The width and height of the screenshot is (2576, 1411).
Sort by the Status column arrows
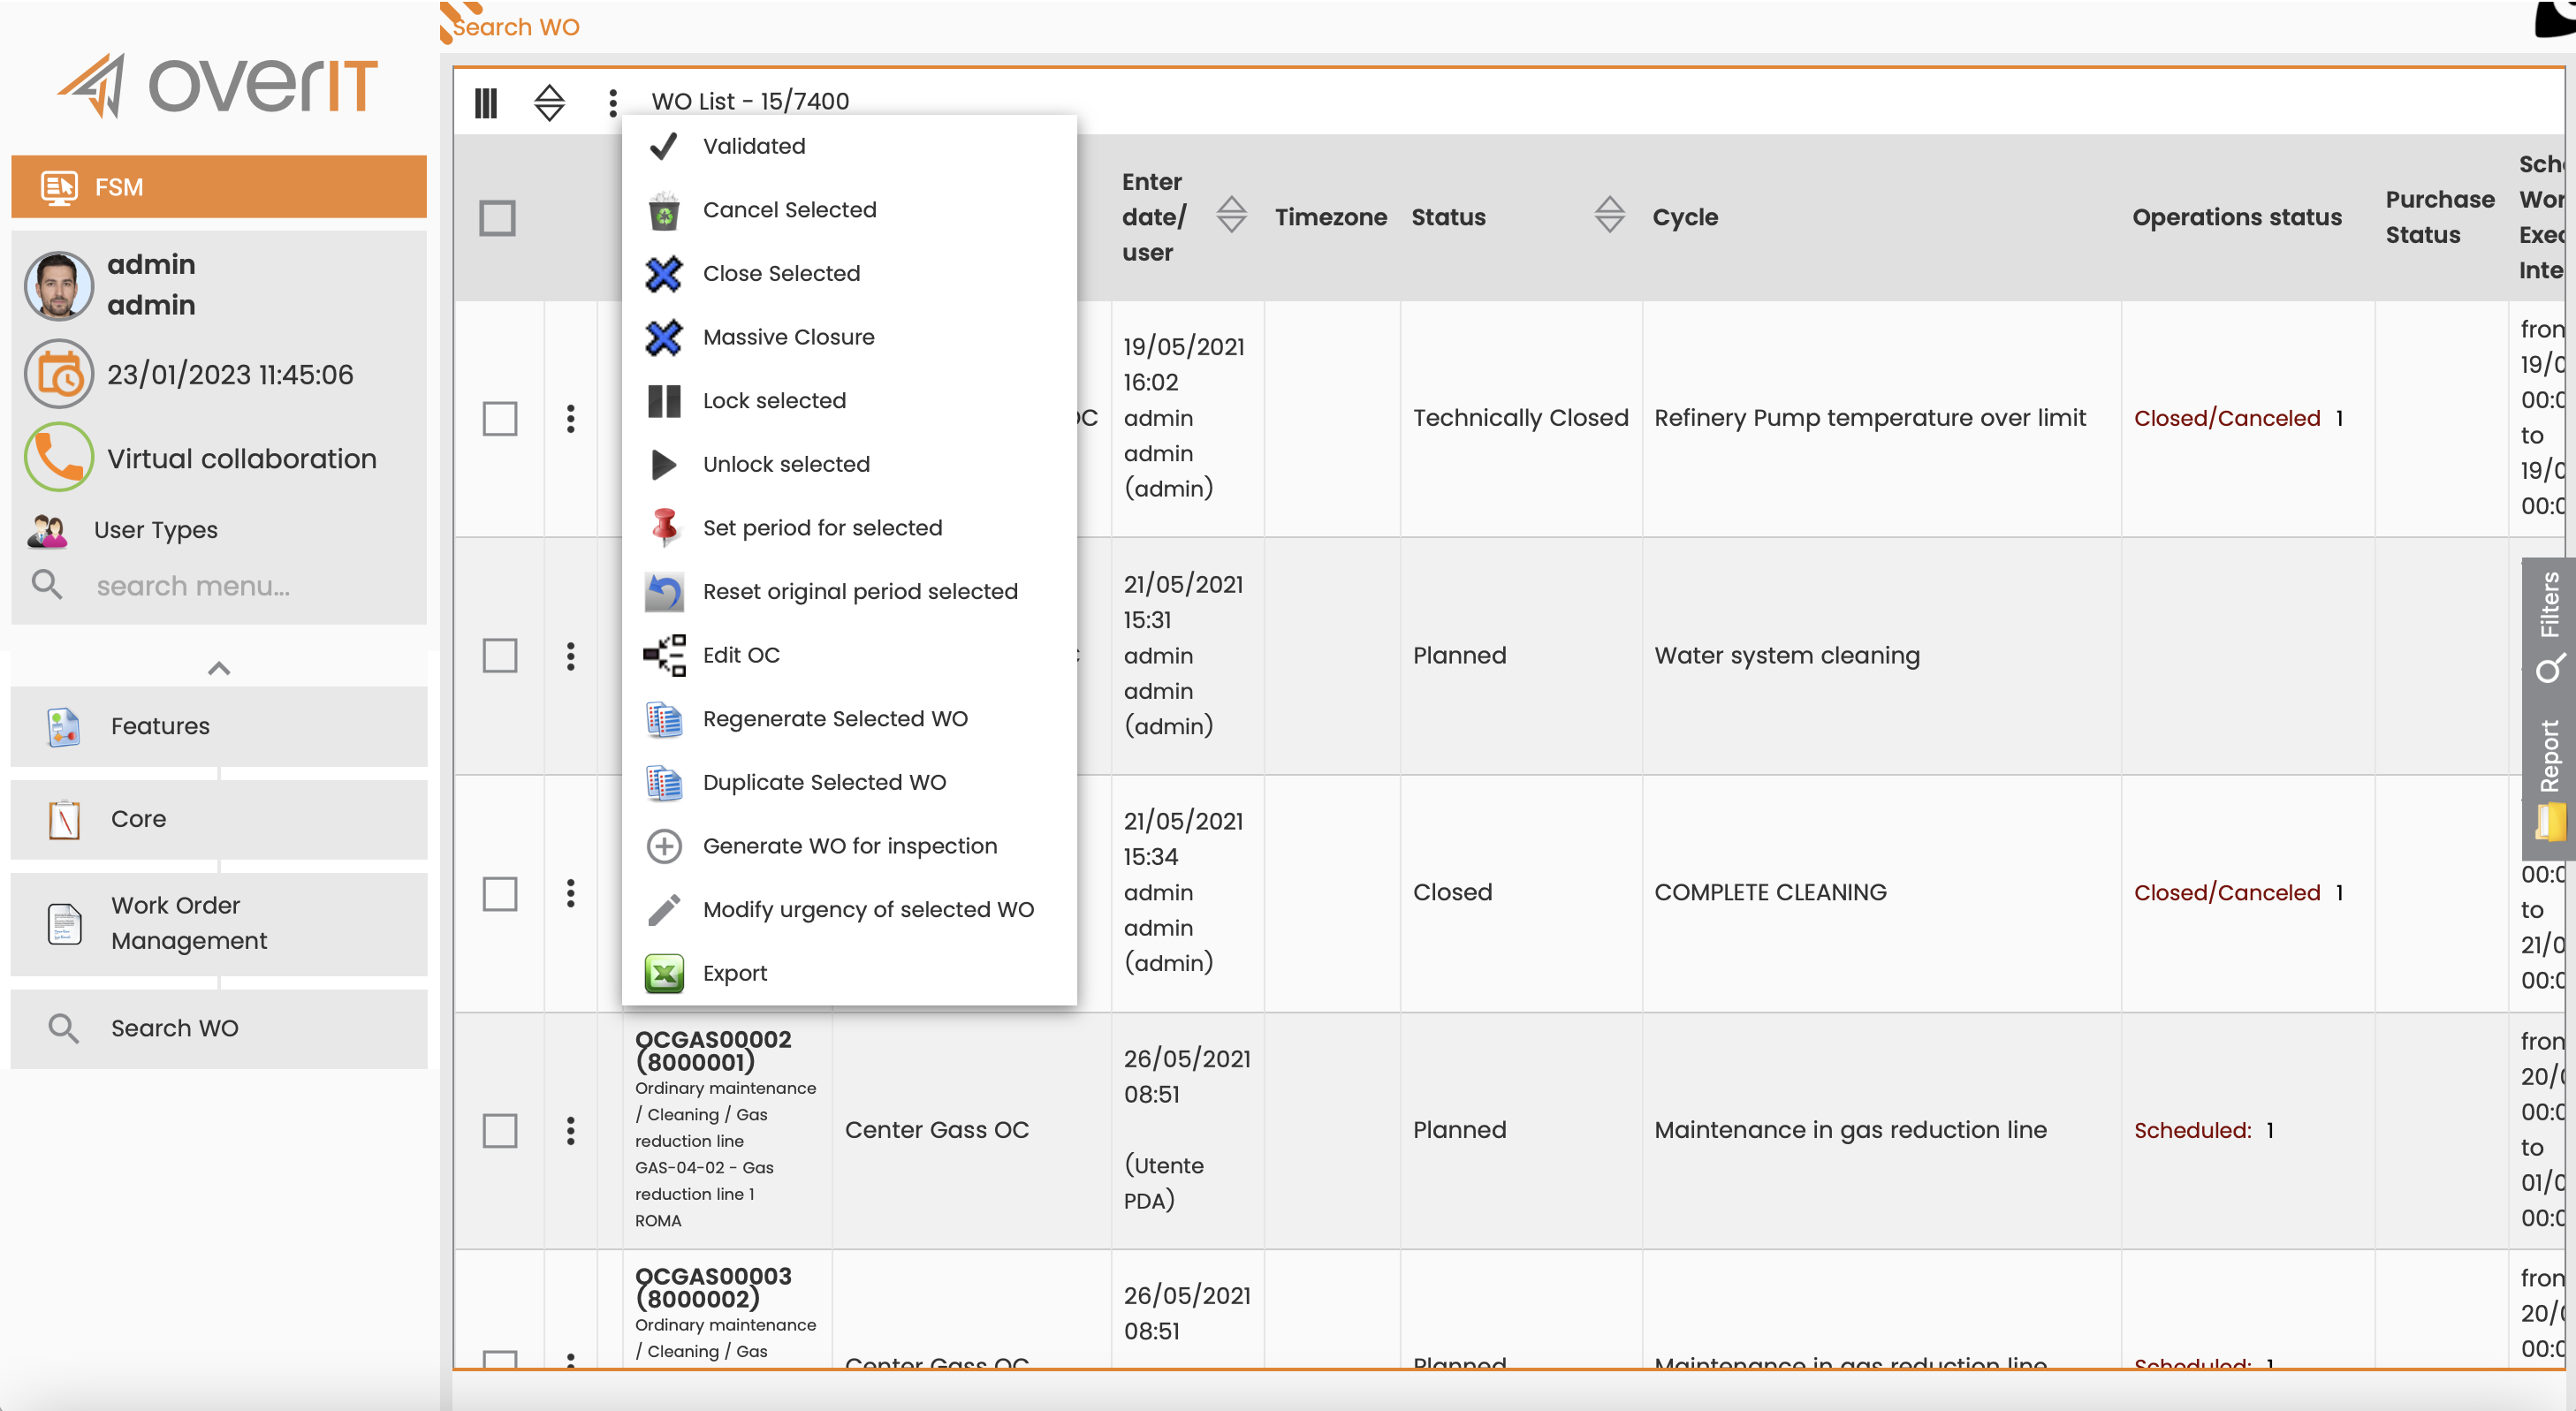pos(1609,215)
